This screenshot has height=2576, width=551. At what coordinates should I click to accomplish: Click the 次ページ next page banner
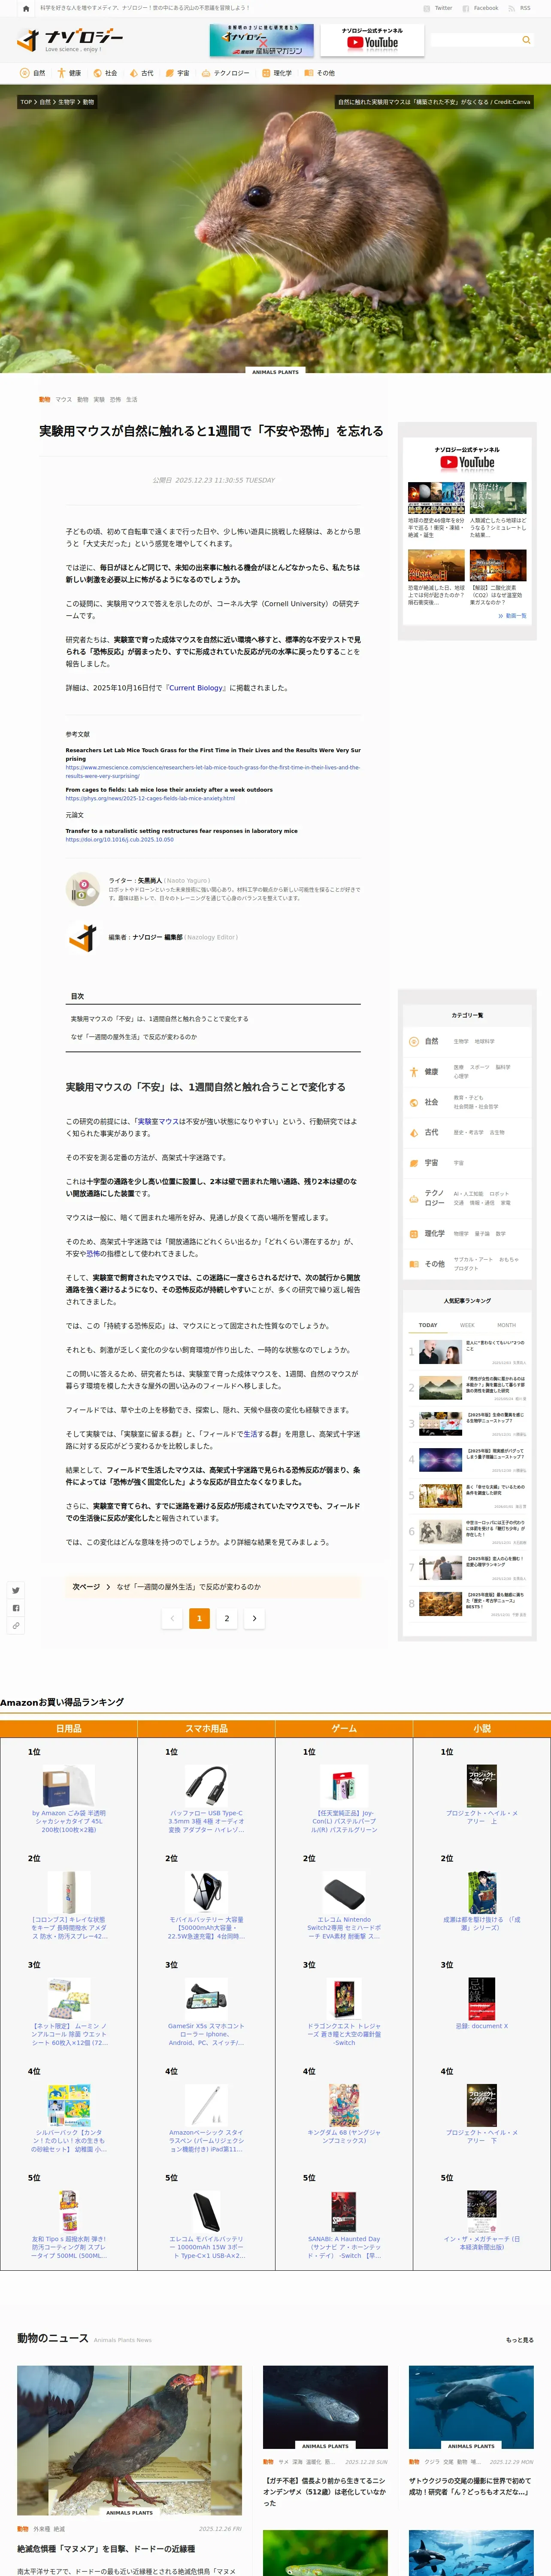pos(213,1586)
